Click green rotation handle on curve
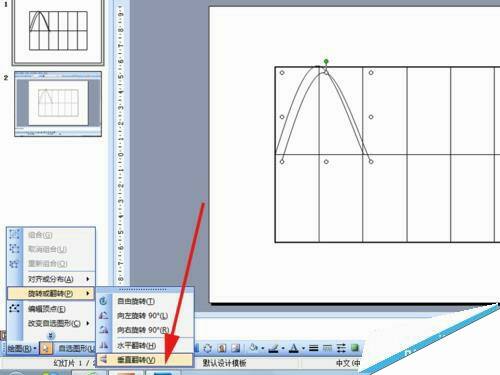Image resolution: width=500 pixels, height=375 pixels. click(x=326, y=61)
